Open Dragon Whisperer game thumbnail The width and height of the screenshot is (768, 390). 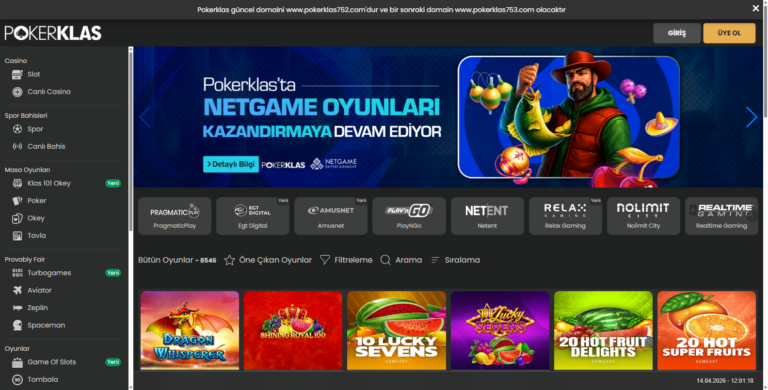click(x=190, y=331)
